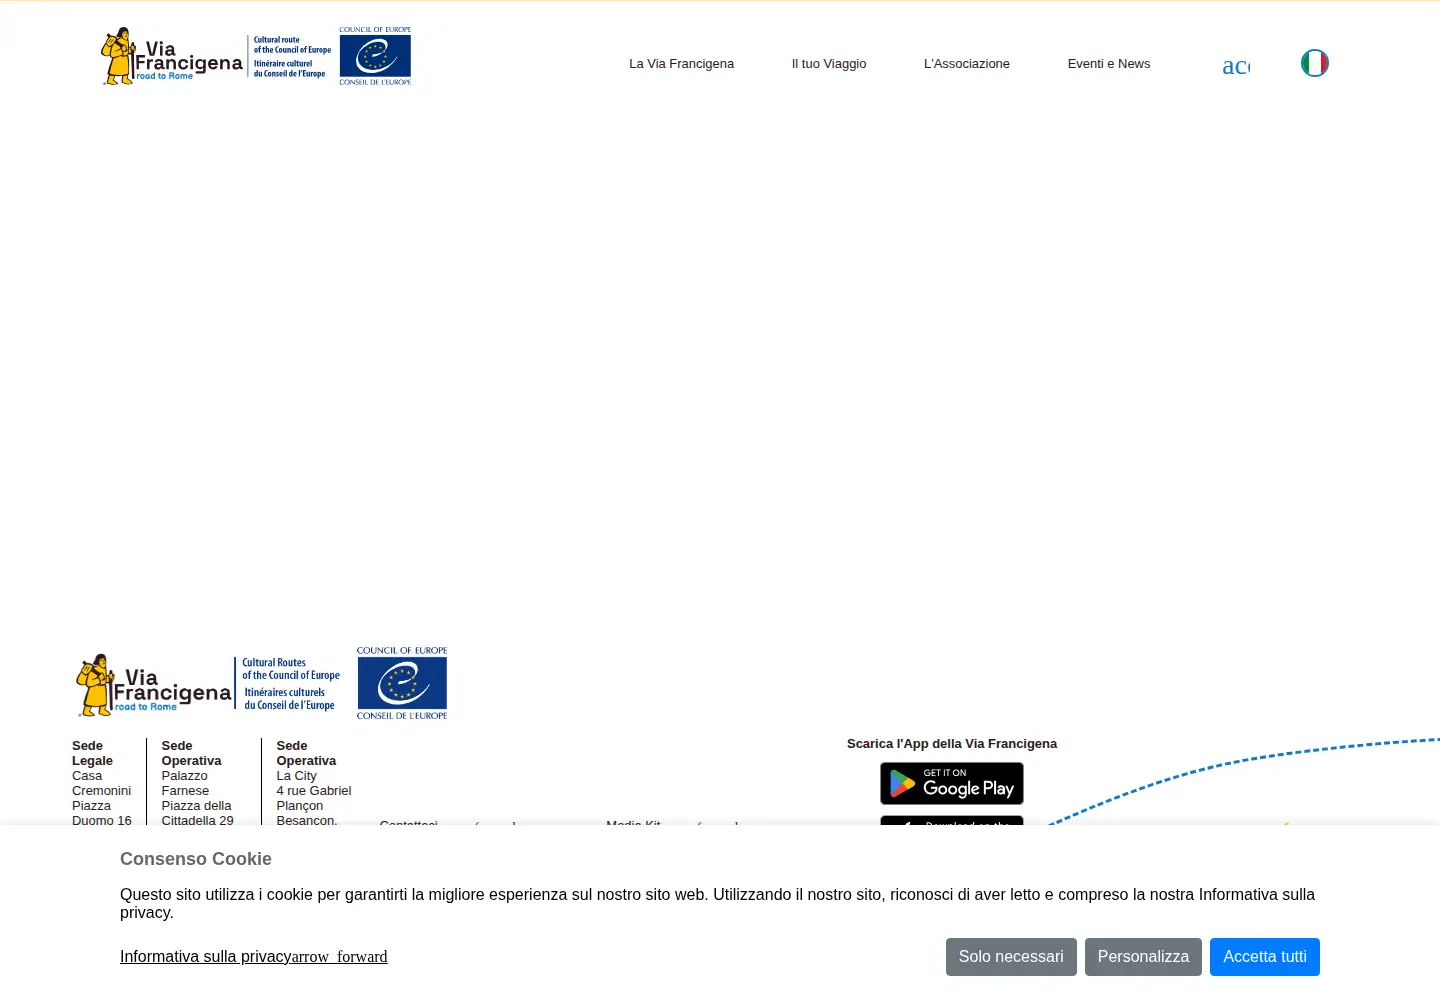Open the Get it on Google Play badge
The width and height of the screenshot is (1440, 1000).
pyautogui.click(x=952, y=784)
